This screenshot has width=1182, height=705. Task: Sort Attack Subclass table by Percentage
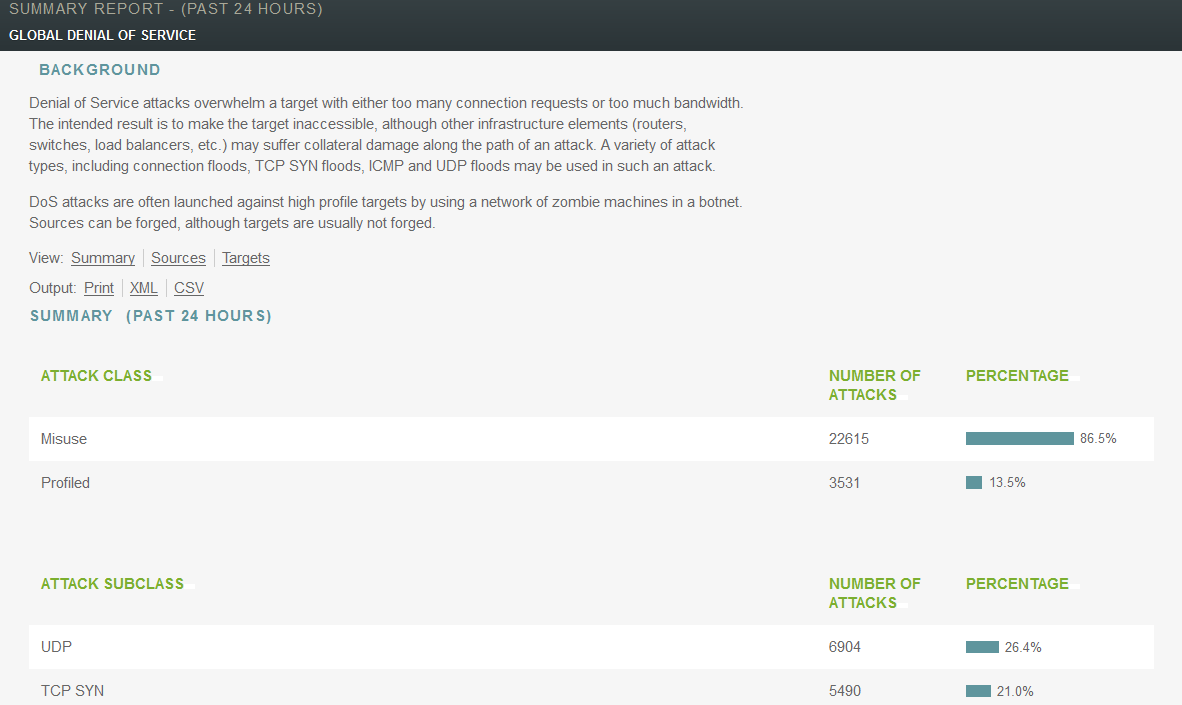1017,584
